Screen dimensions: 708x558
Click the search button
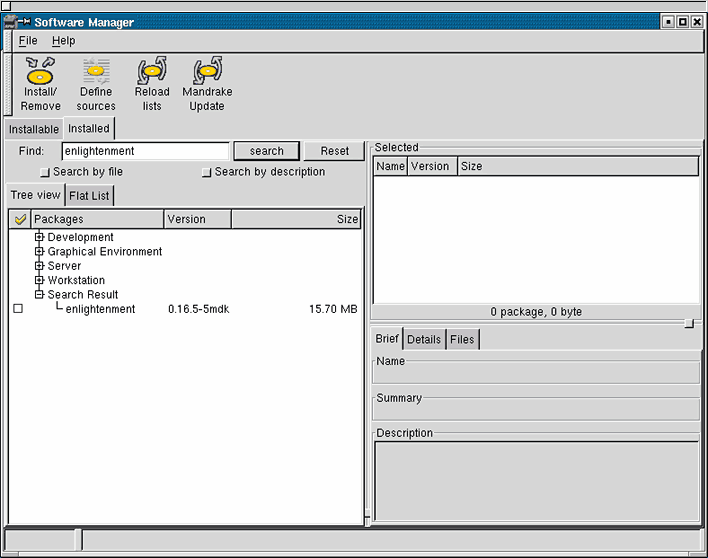266,151
